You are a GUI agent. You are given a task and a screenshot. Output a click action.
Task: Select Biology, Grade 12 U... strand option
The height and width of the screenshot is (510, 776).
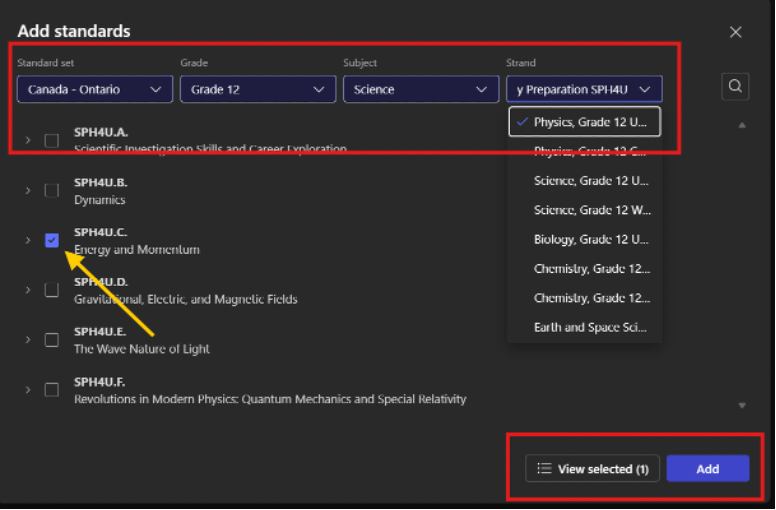click(x=584, y=239)
